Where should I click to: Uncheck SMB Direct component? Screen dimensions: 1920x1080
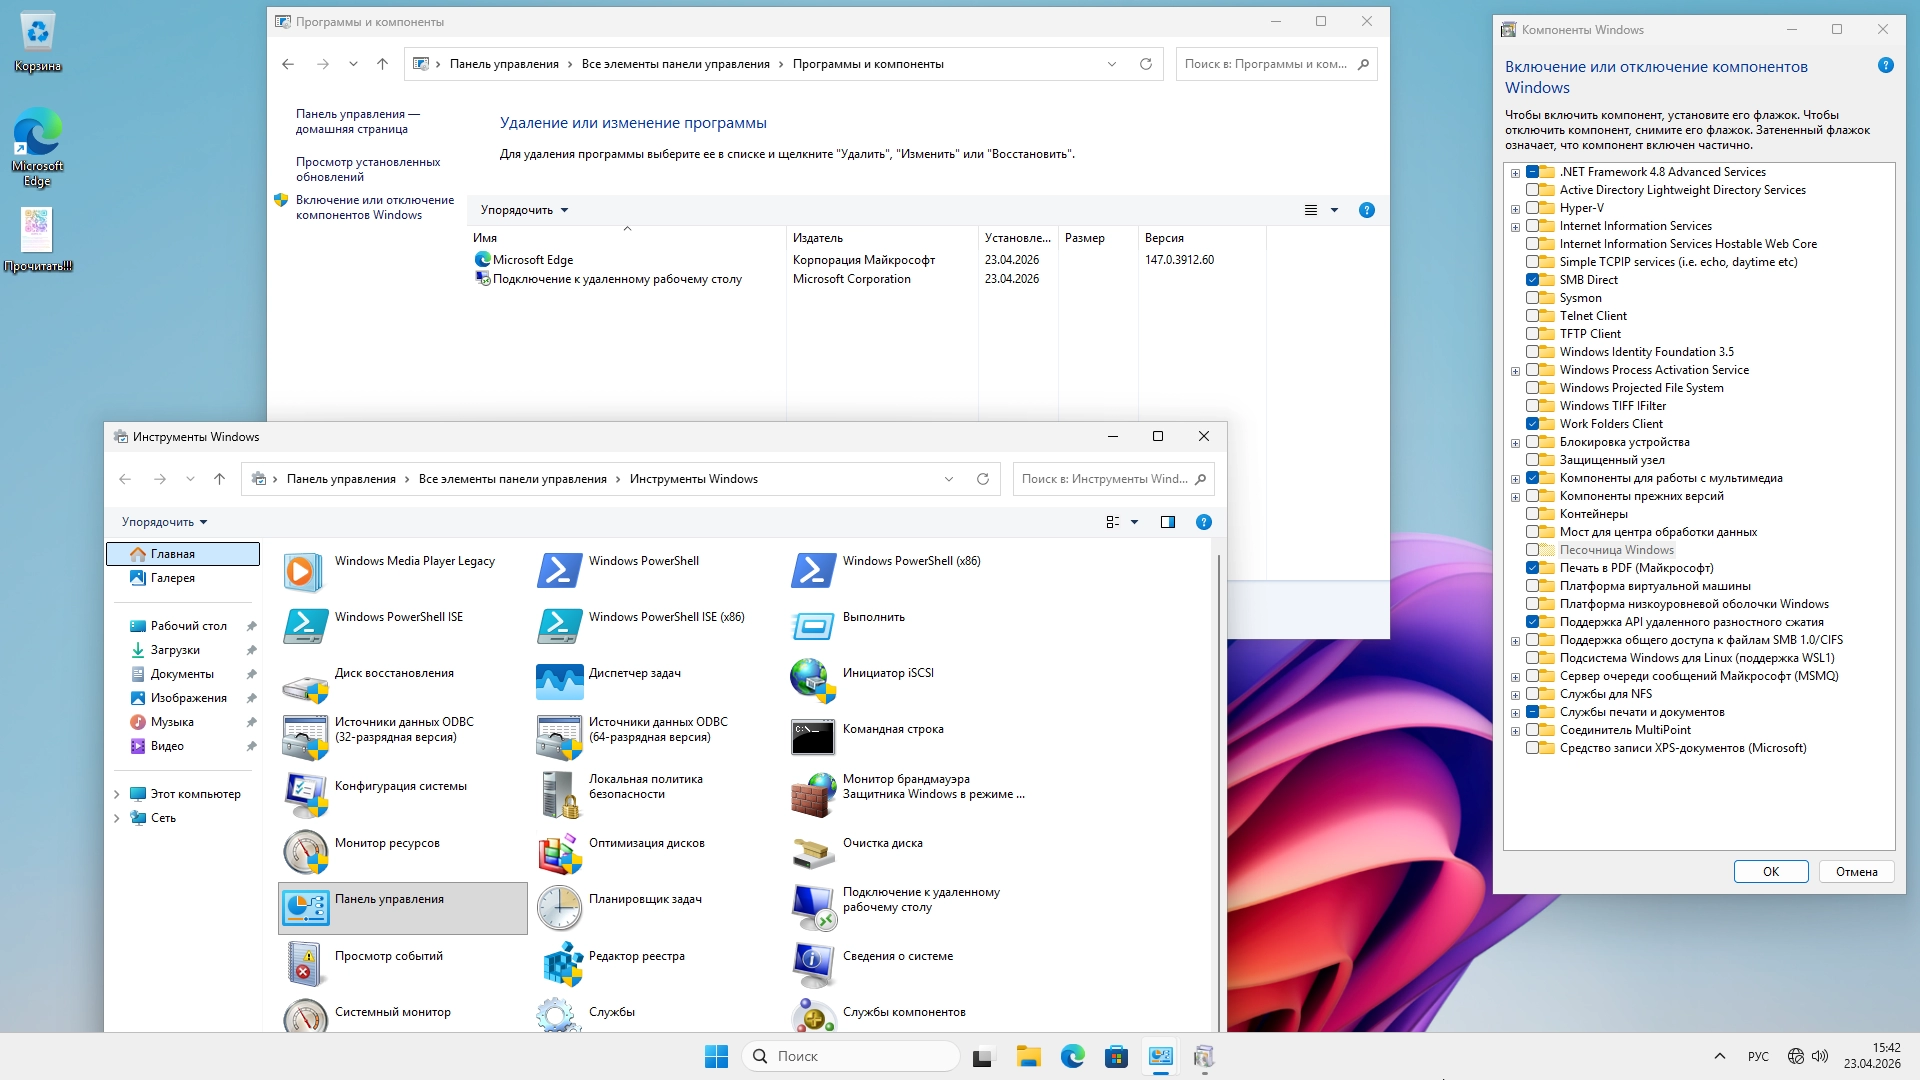[x=1532, y=280]
